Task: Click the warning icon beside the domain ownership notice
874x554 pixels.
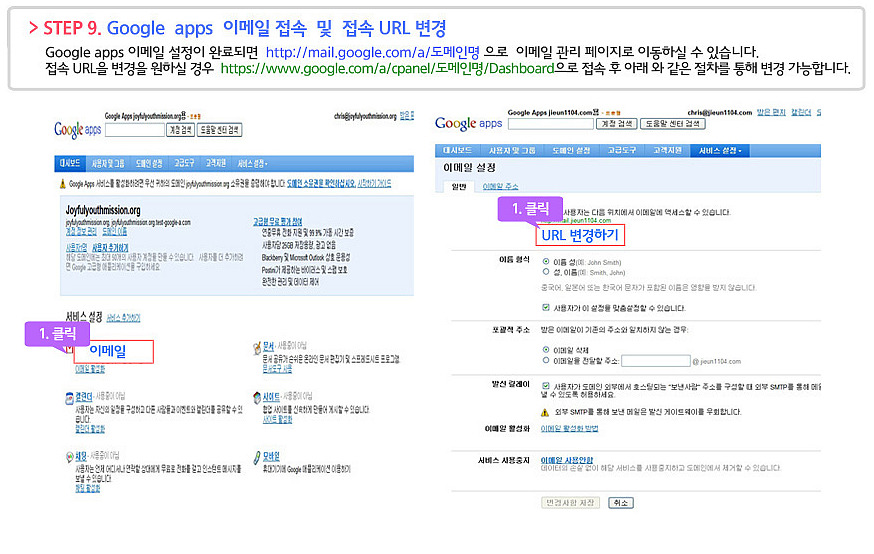Action: point(63,184)
